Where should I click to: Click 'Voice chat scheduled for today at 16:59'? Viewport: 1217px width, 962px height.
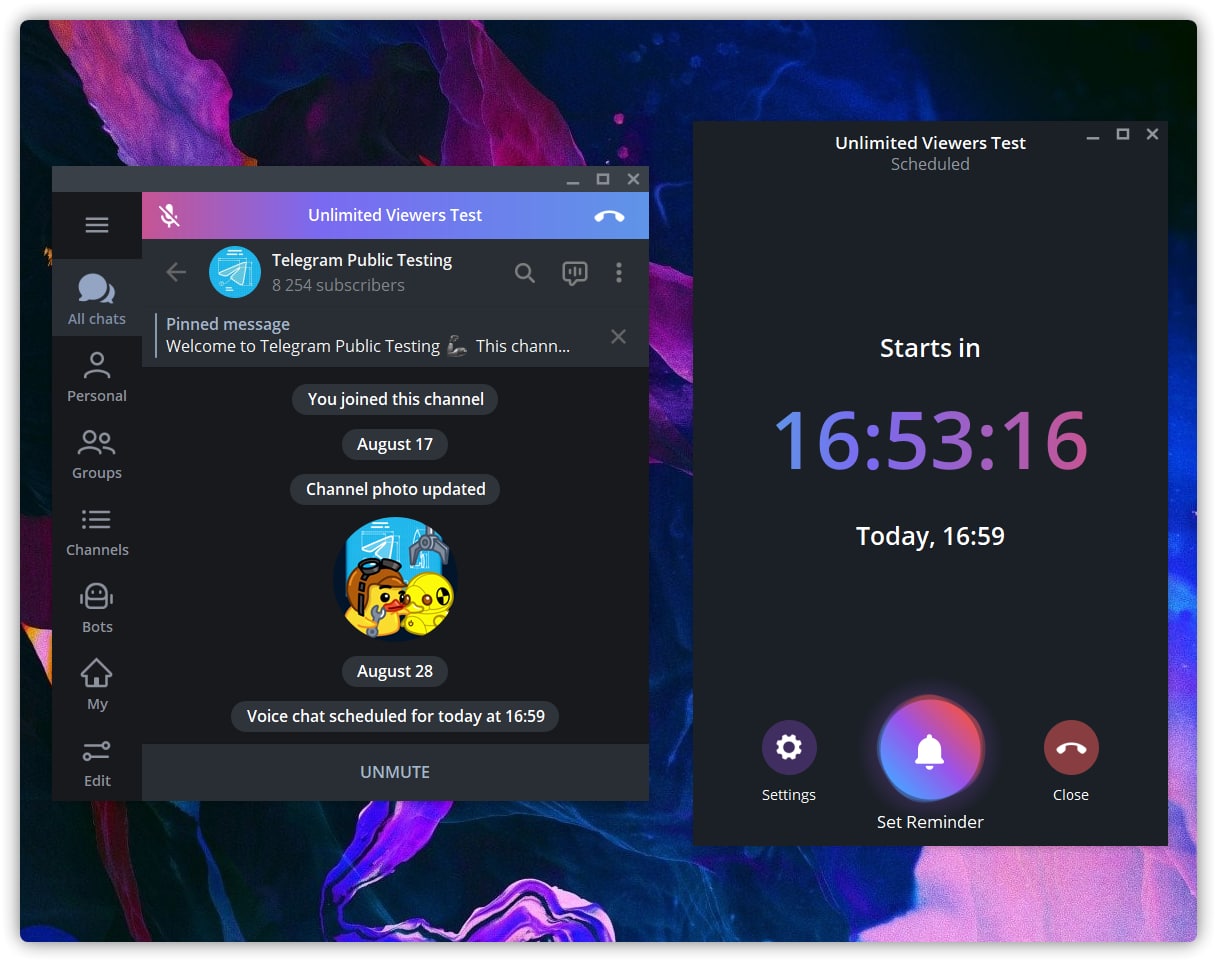pos(395,716)
